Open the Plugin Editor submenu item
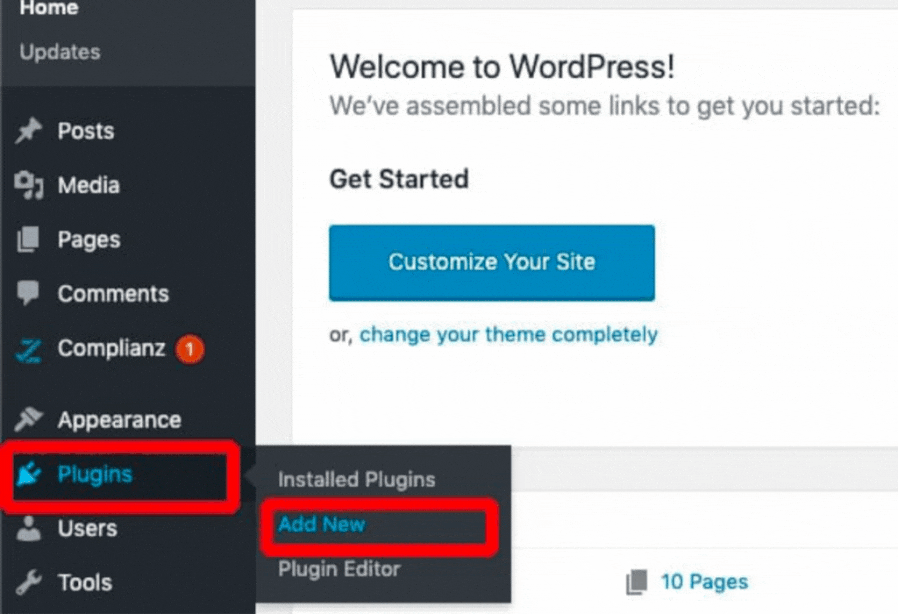The image size is (898, 614). [339, 570]
